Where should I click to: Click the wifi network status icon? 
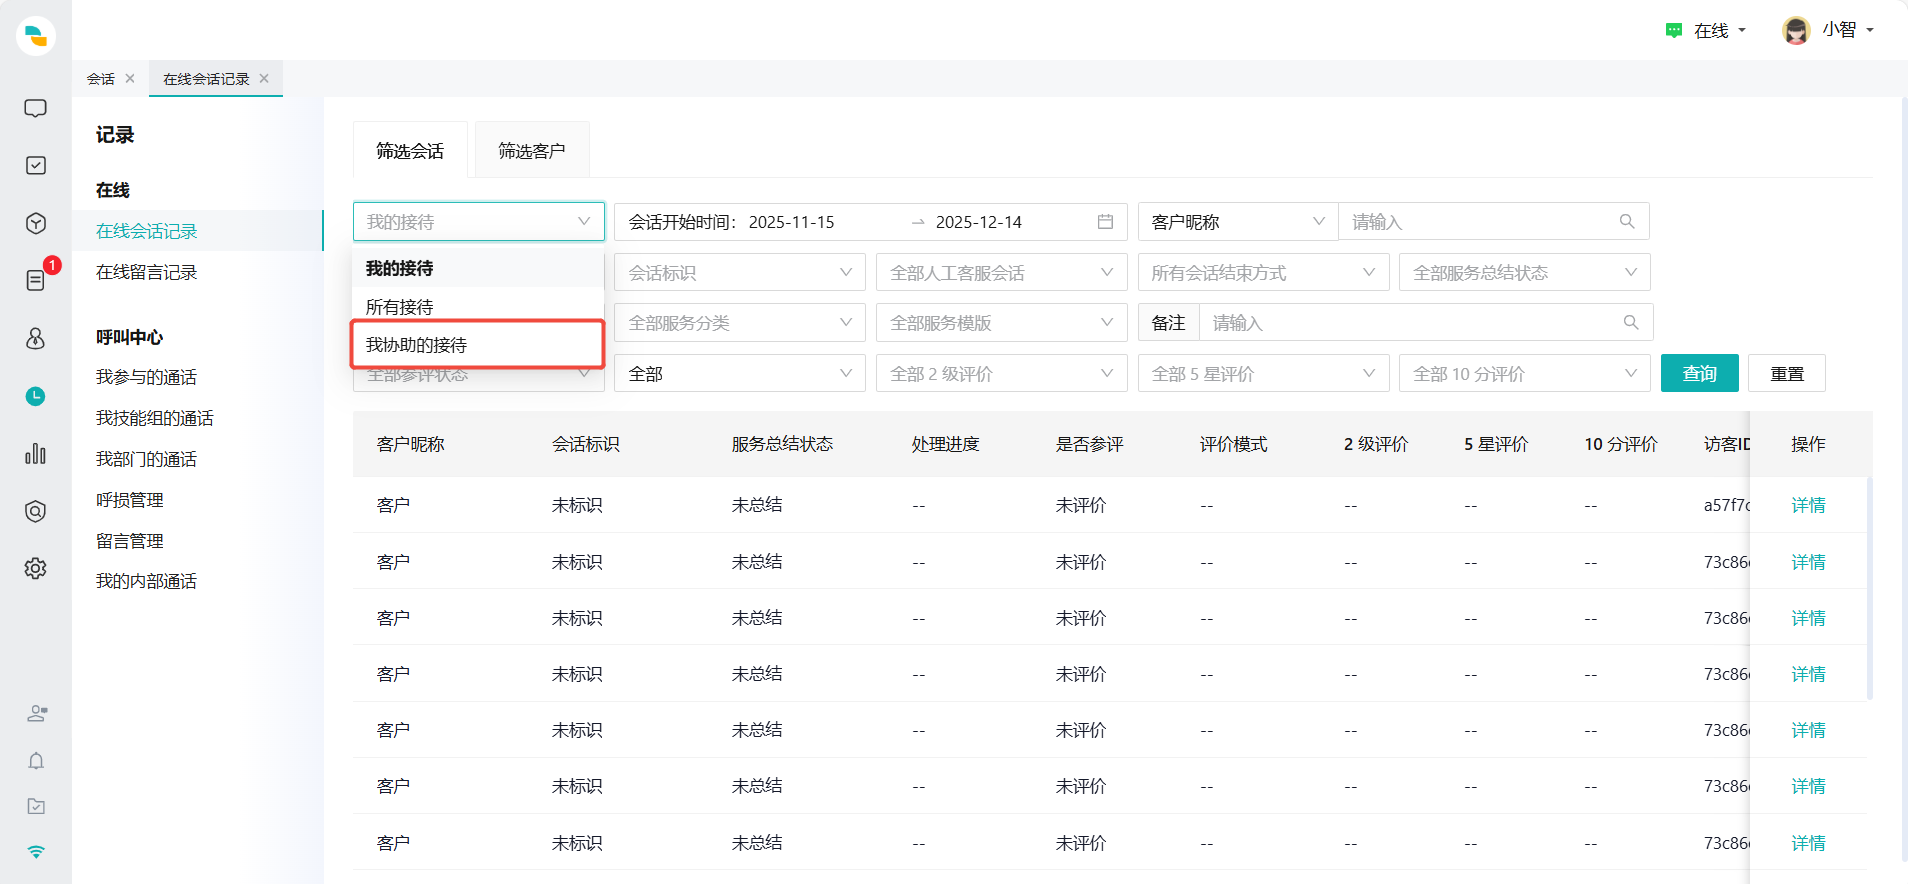click(36, 852)
